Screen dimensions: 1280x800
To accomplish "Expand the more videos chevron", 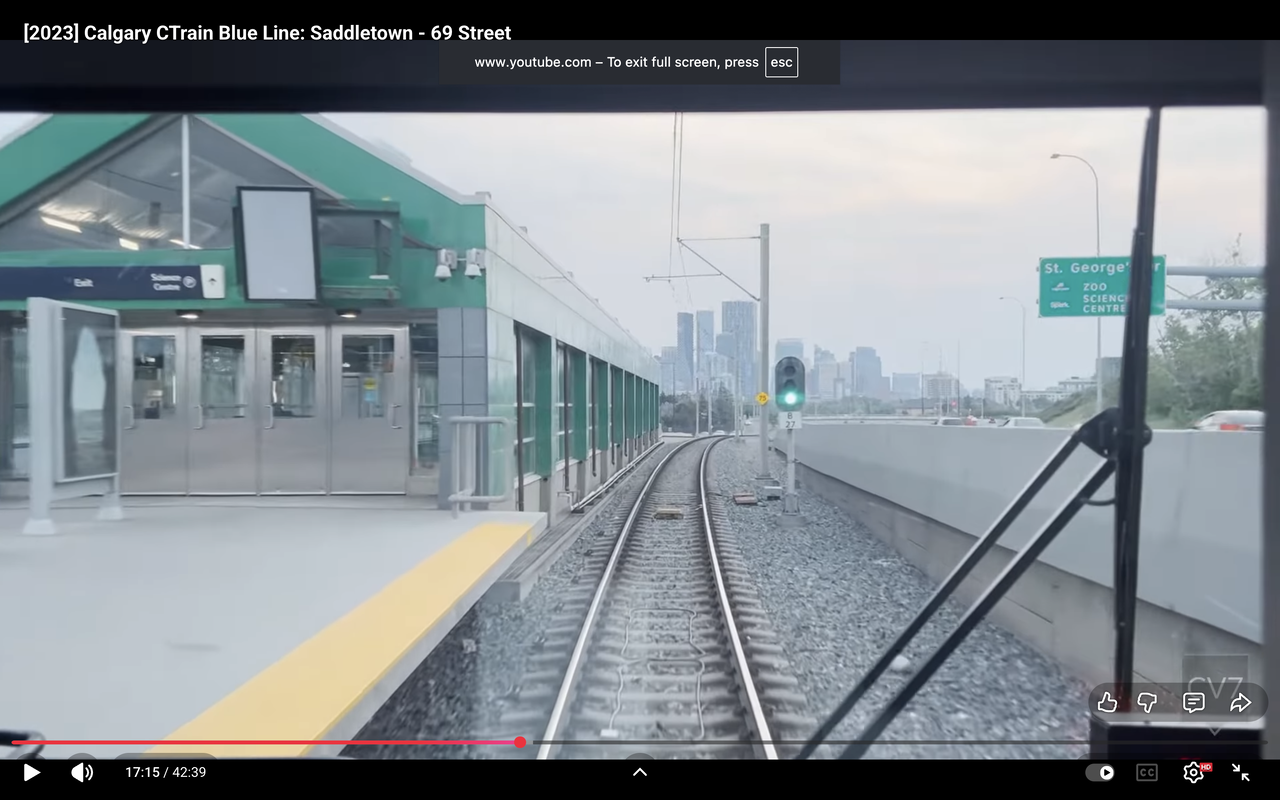I will click(640, 771).
